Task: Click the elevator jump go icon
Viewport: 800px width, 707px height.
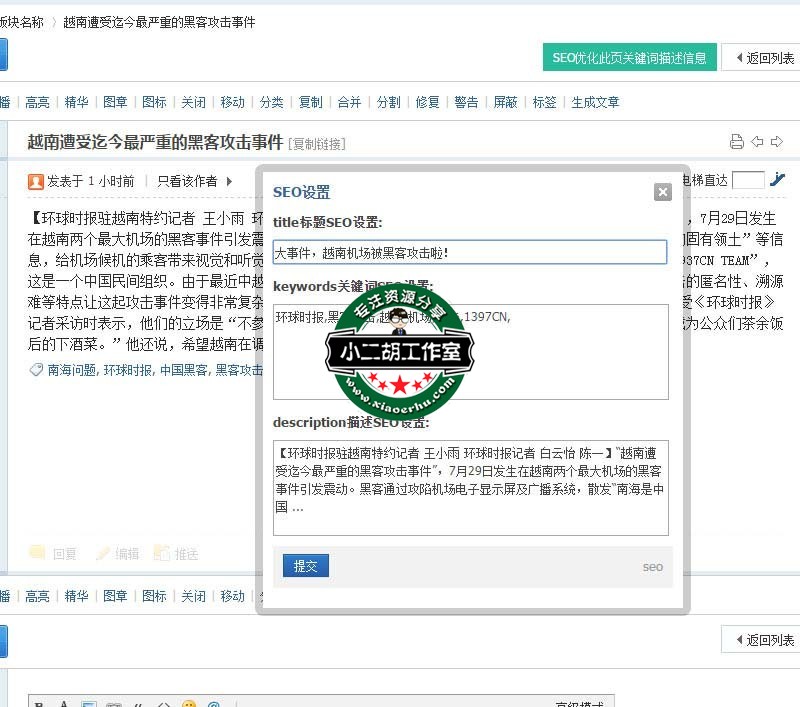Action: (778, 180)
